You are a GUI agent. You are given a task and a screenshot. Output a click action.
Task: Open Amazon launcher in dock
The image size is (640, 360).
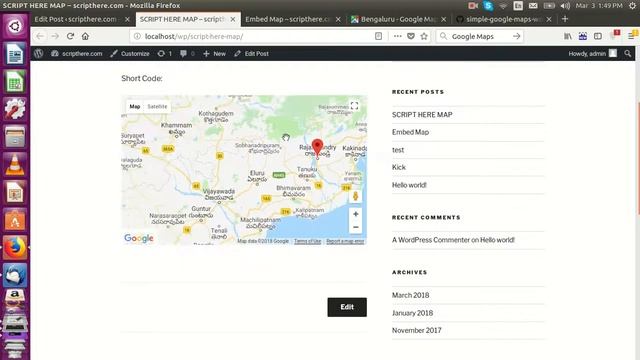[x=15, y=299]
